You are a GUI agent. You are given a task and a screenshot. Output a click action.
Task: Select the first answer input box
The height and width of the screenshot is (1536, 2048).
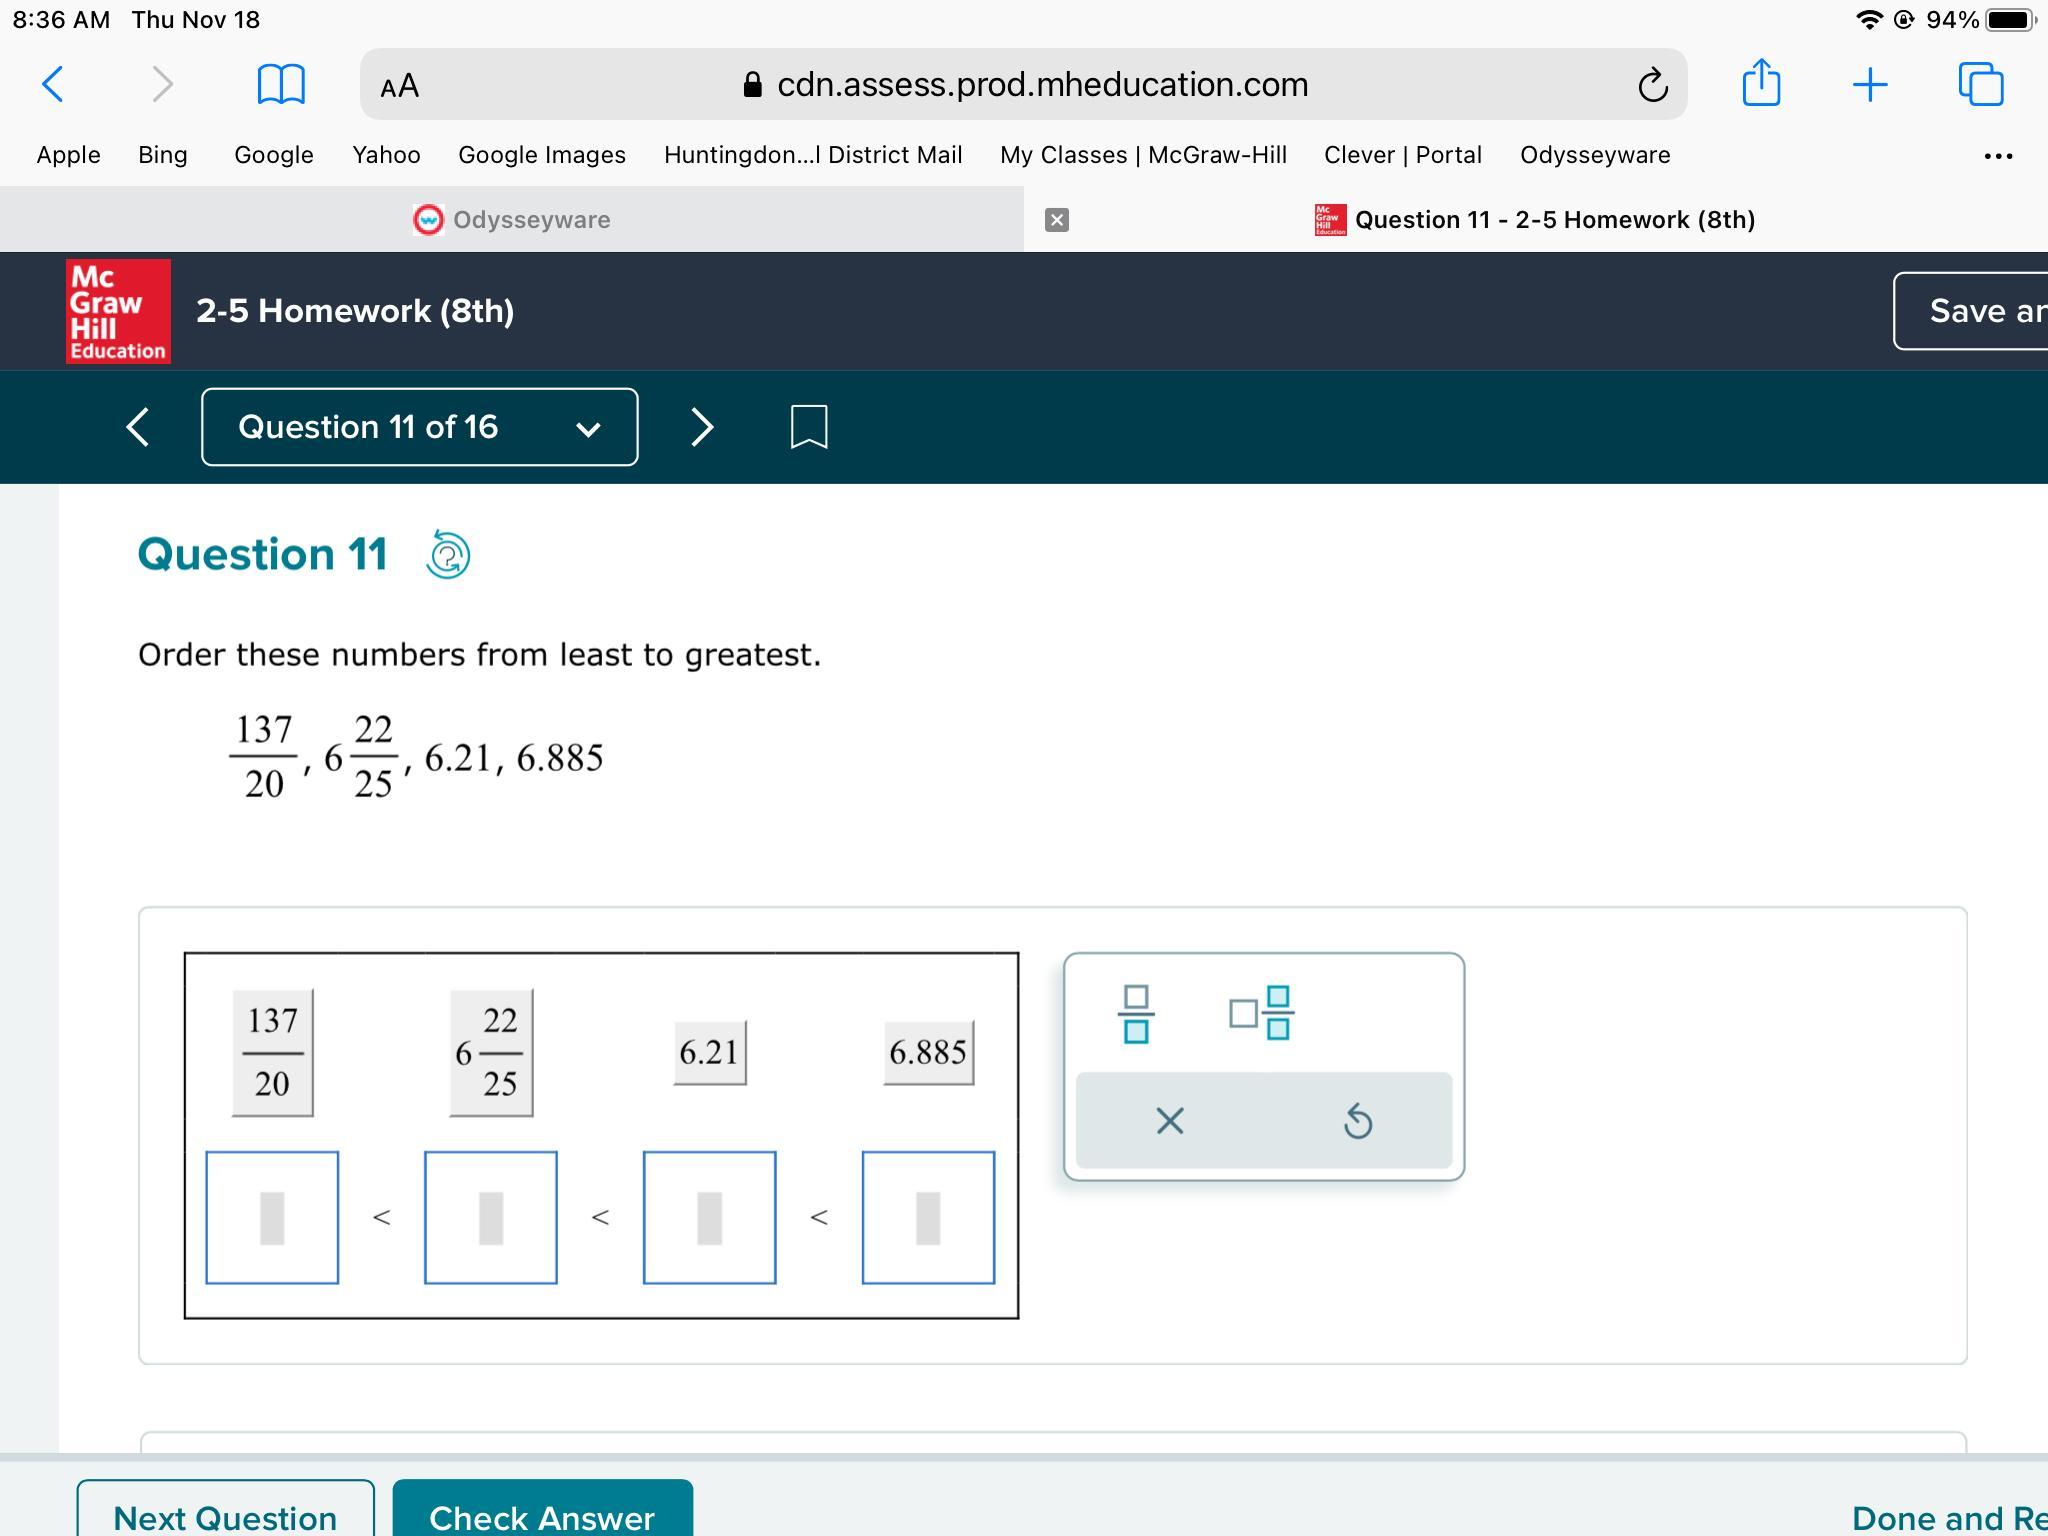pyautogui.click(x=272, y=1217)
